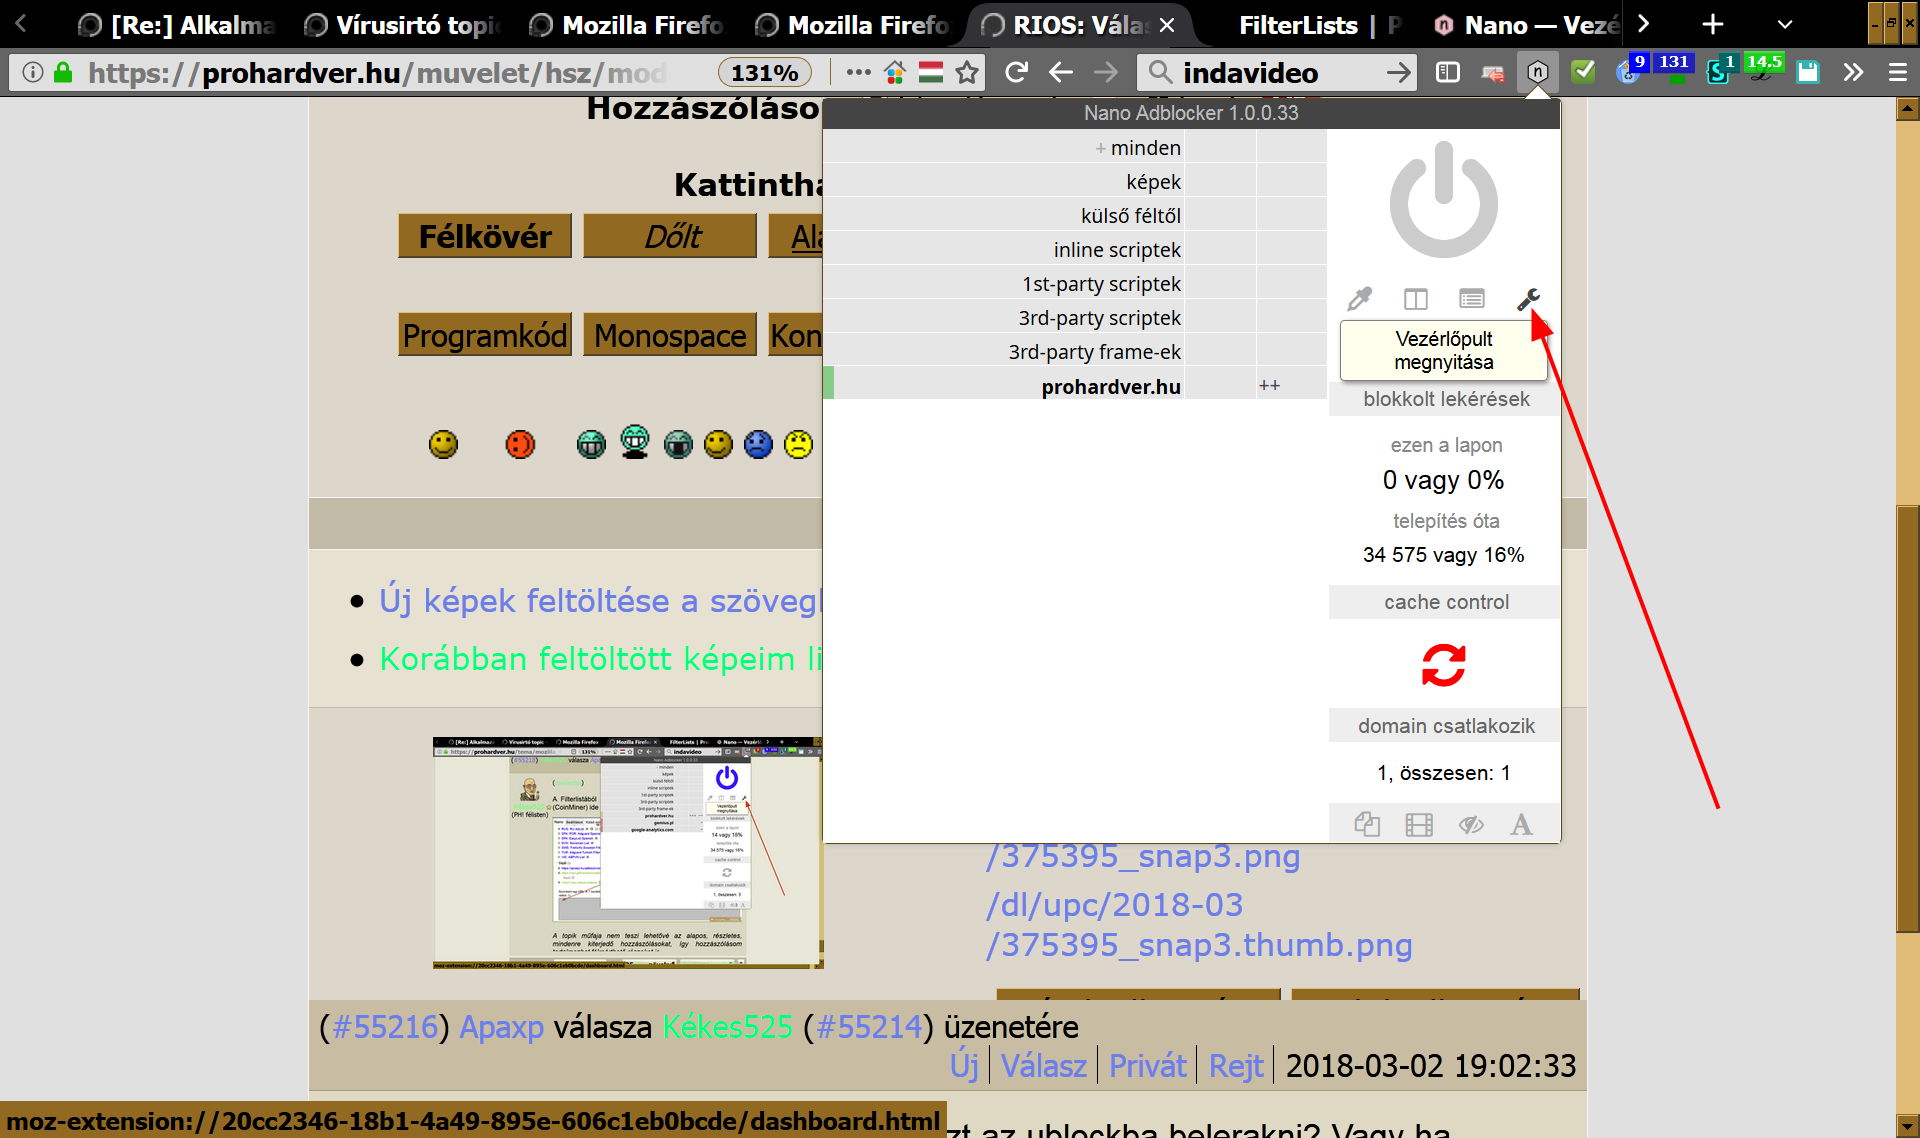Viewport: 1920px width, 1138px height.
Task: Open 'Korábban feltöltött képeim' link
Action: click(x=600, y=659)
